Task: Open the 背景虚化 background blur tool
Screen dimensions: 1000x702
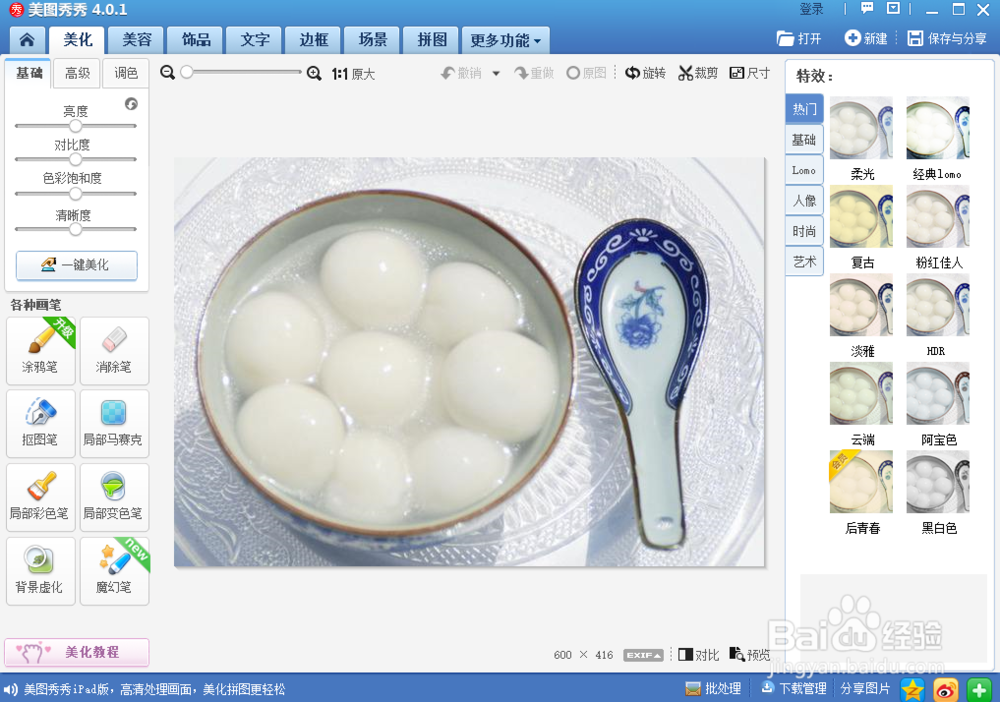Action: pyautogui.click(x=41, y=571)
